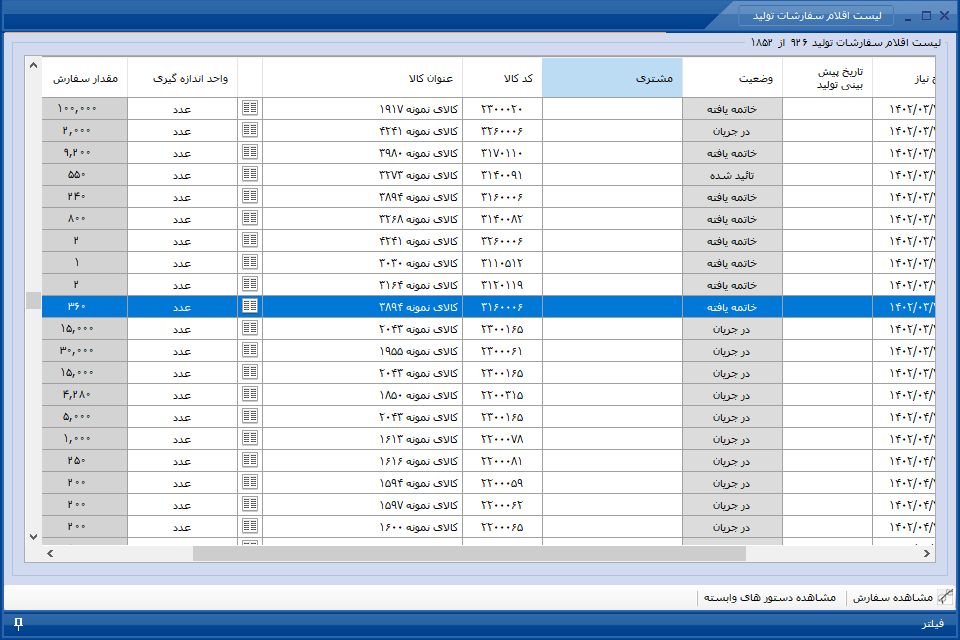Click grid icon for کالای نمونه ۱۶۰۰ row
This screenshot has height=640, width=960.
tap(250, 527)
